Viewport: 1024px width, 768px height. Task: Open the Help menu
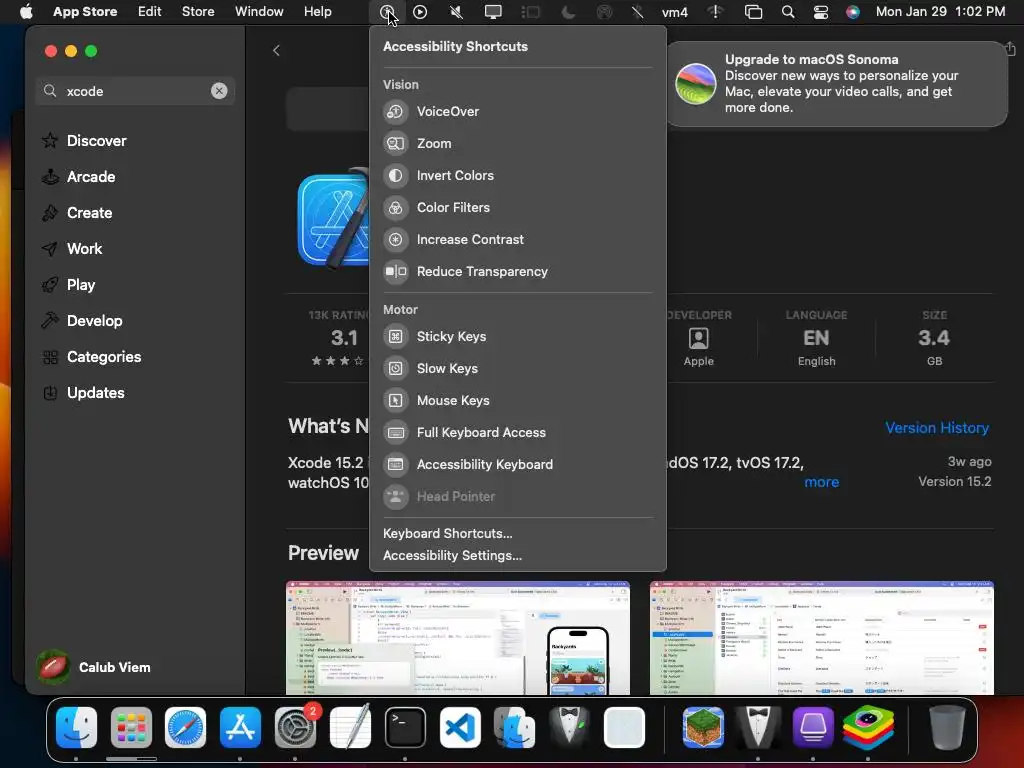(318, 12)
